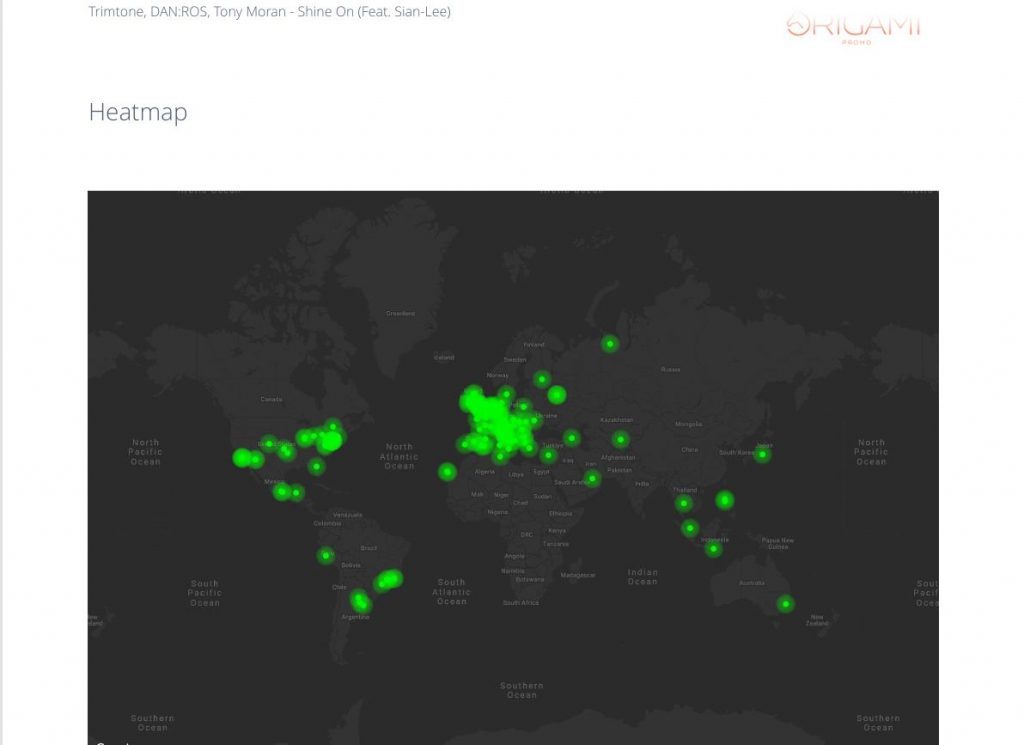Click the heatmap dot over Indonesia
This screenshot has width=1024, height=745.
click(713, 548)
